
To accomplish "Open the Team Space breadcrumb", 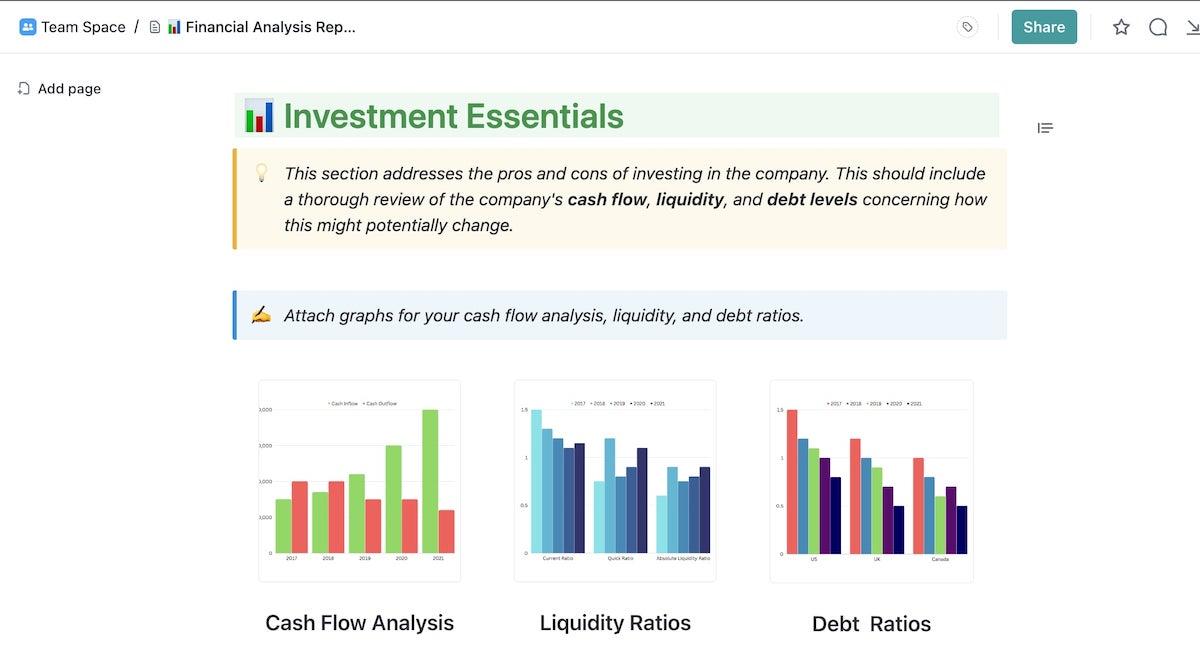I will tap(83, 27).
